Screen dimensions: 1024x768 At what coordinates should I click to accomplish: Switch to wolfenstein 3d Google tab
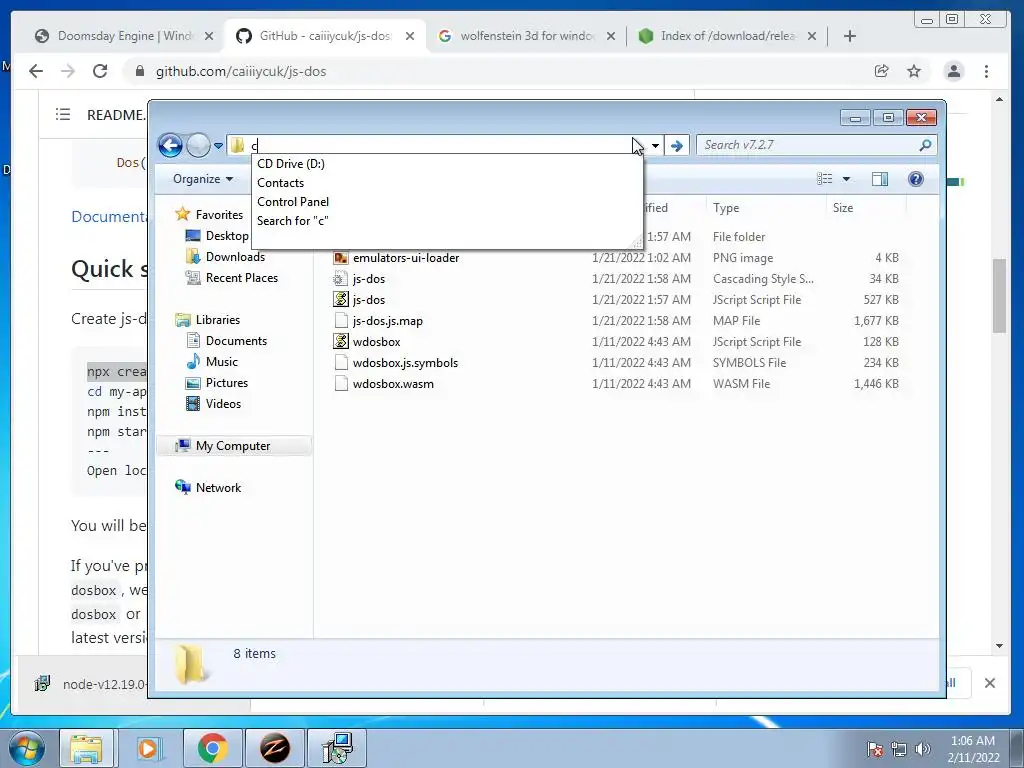pos(526,36)
